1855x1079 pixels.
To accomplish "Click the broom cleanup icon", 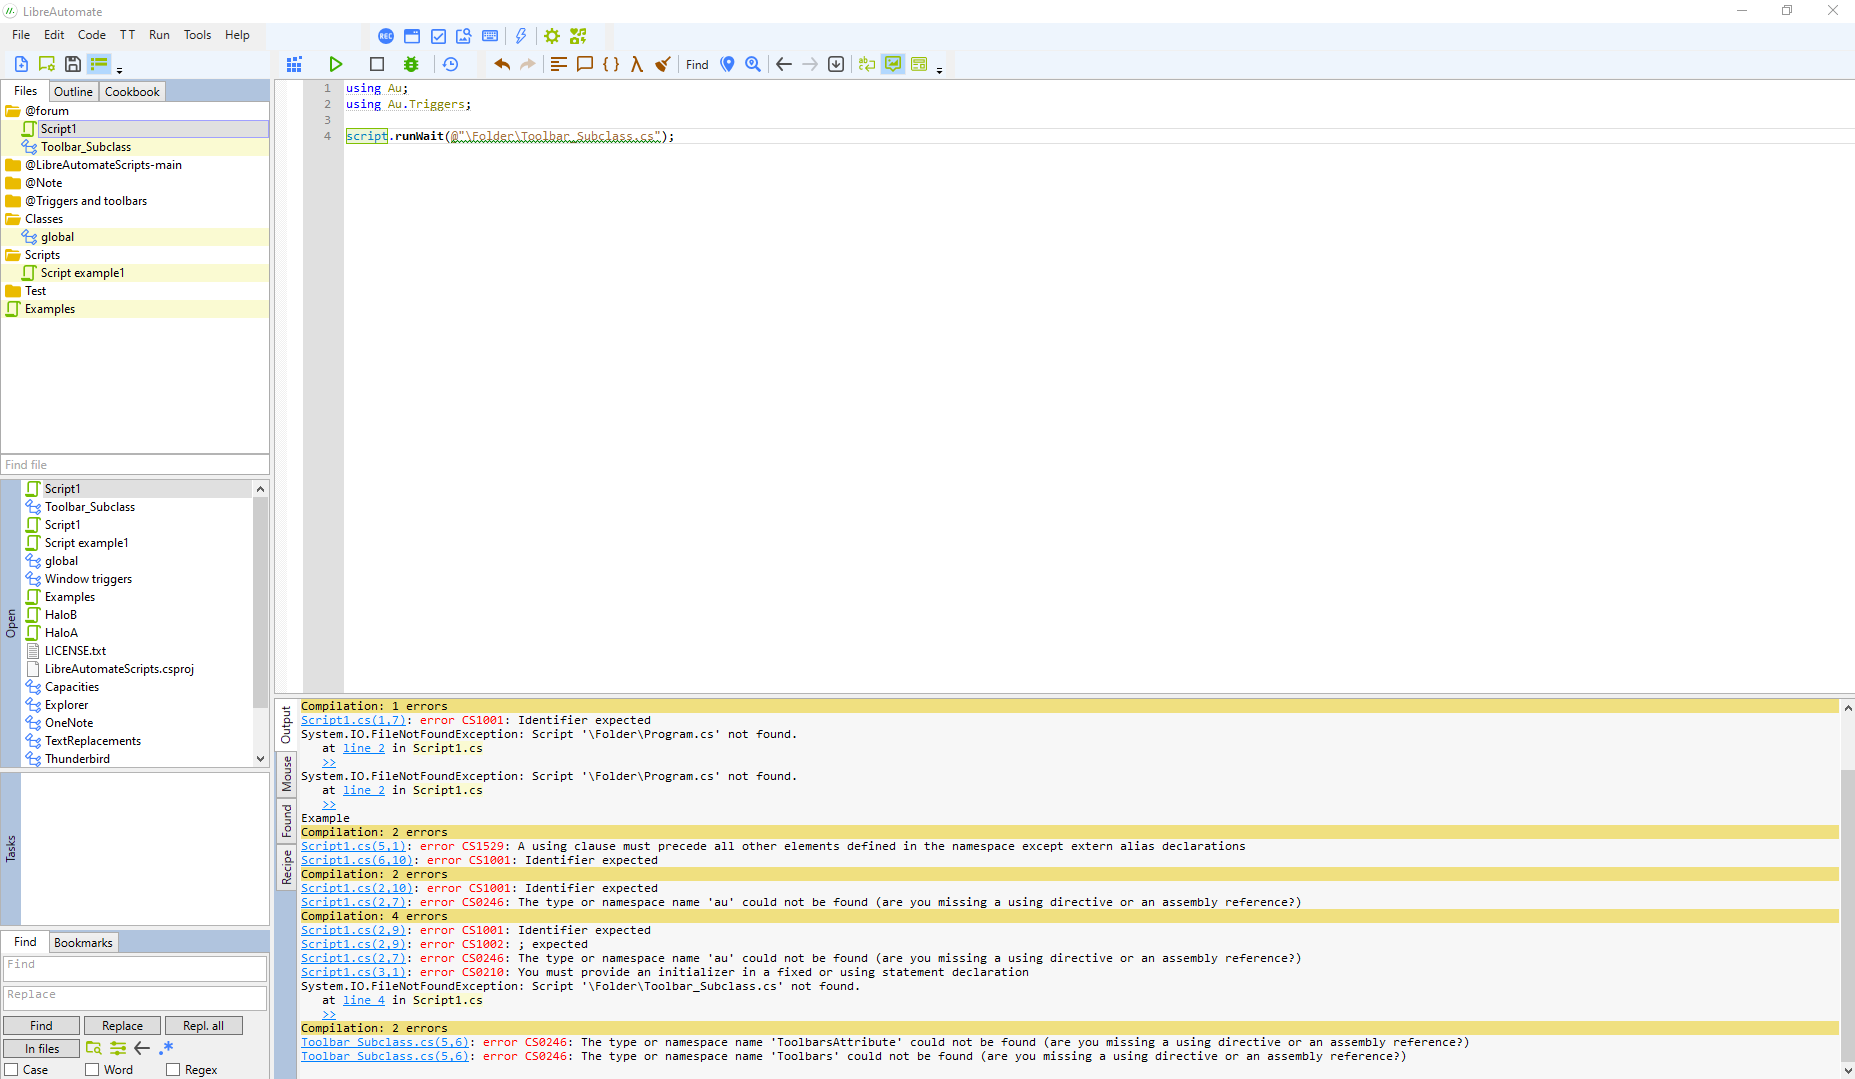I will tap(663, 64).
